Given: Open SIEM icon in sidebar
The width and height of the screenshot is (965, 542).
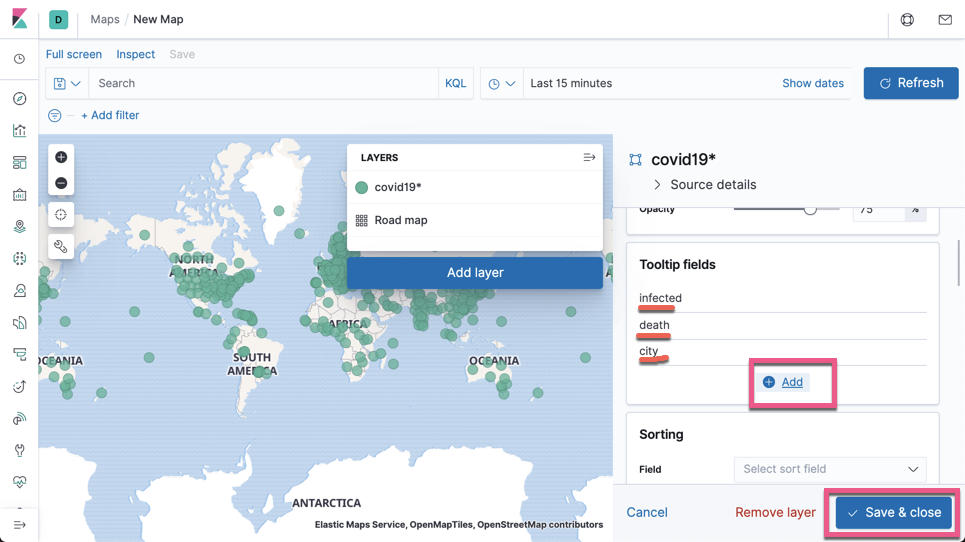Looking at the screenshot, I should [x=20, y=418].
